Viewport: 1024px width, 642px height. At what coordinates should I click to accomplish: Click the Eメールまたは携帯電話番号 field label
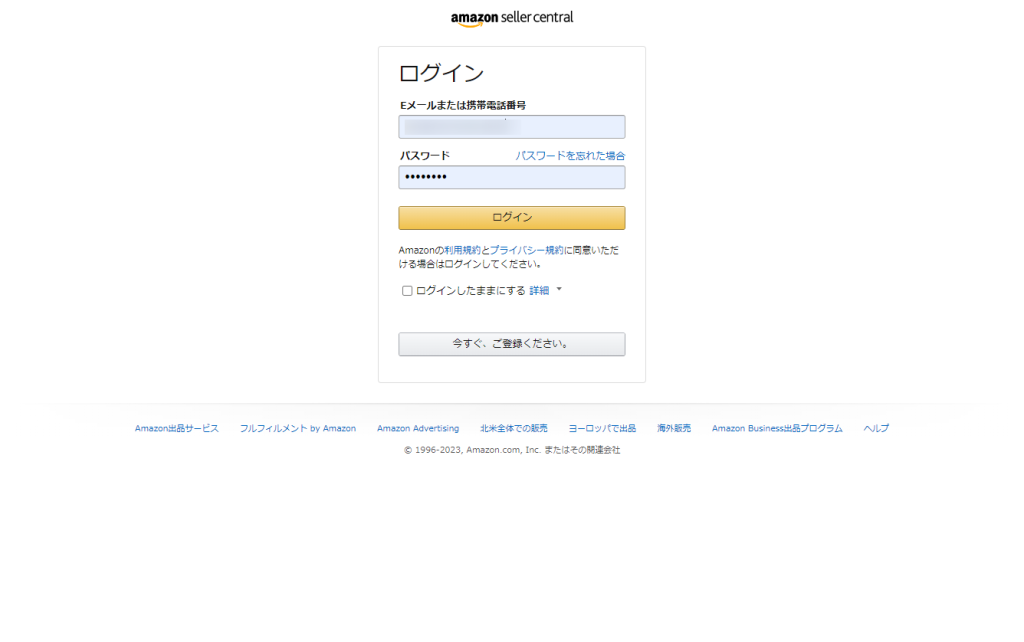[x=463, y=105]
